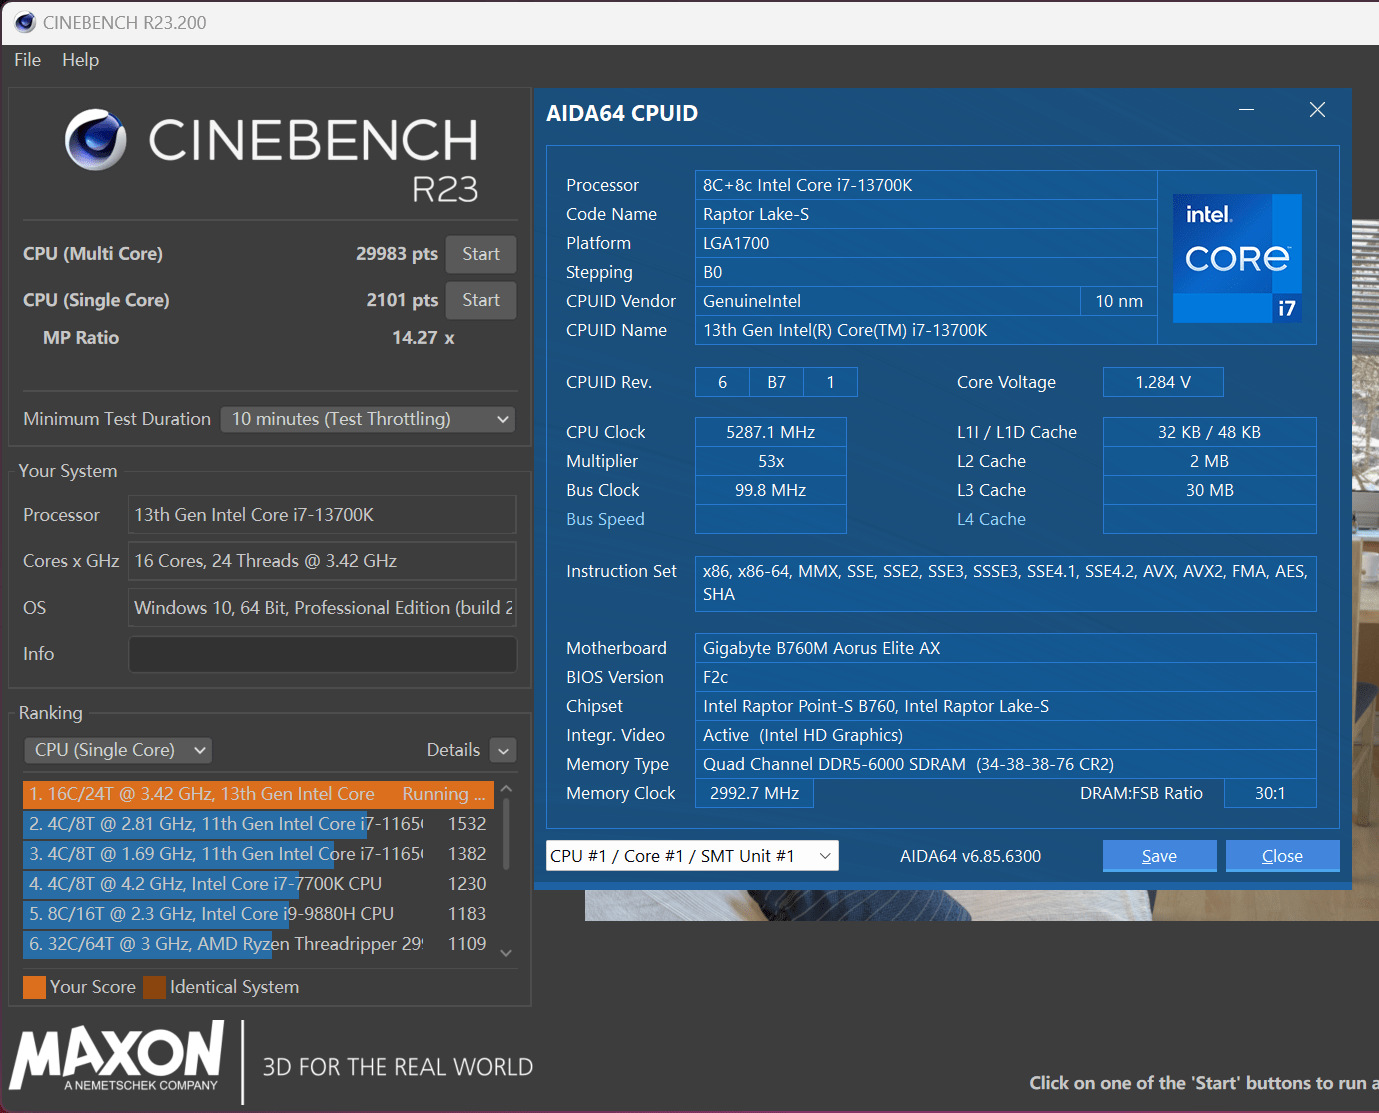This screenshot has height=1113, width=1379.
Task: Click the Code Name value Raptor Lake-S
Action: pyautogui.click(x=926, y=214)
